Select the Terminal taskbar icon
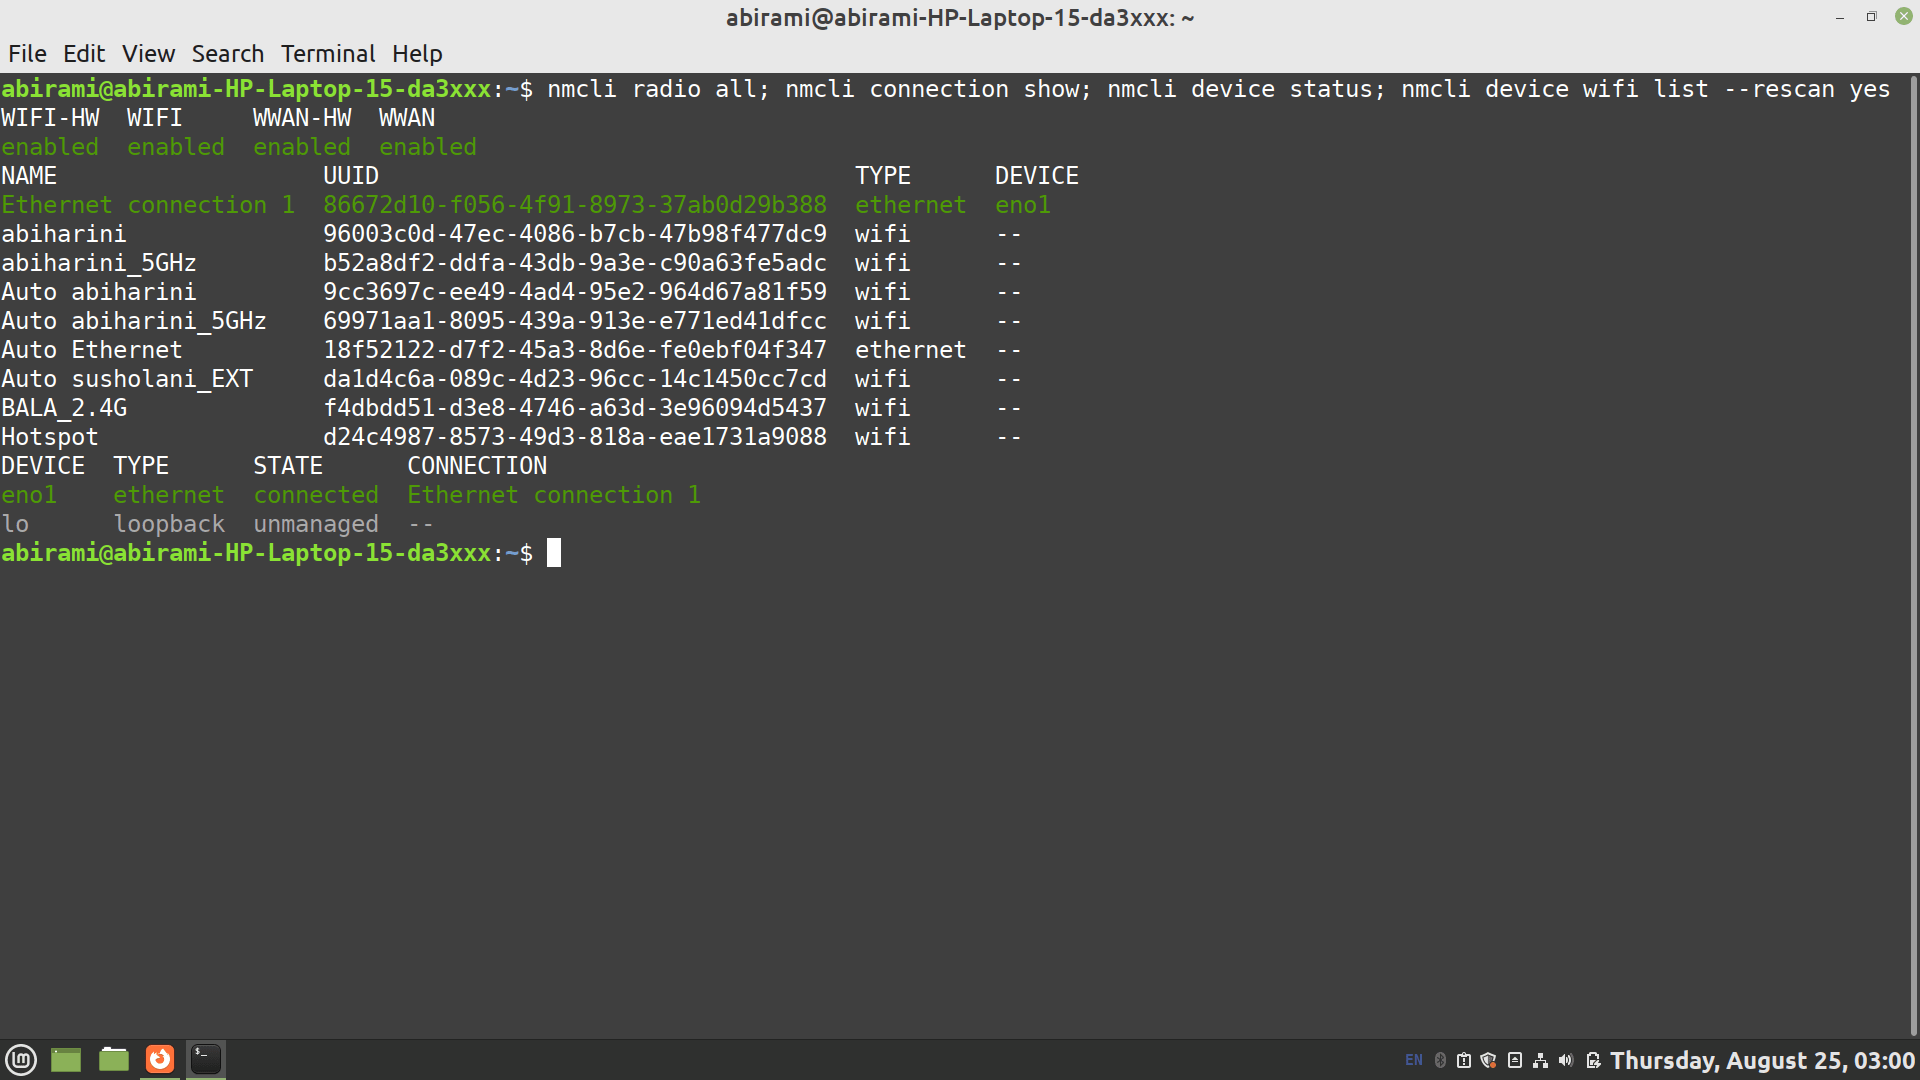Viewport: 1920px width, 1080px height. coord(206,1059)
